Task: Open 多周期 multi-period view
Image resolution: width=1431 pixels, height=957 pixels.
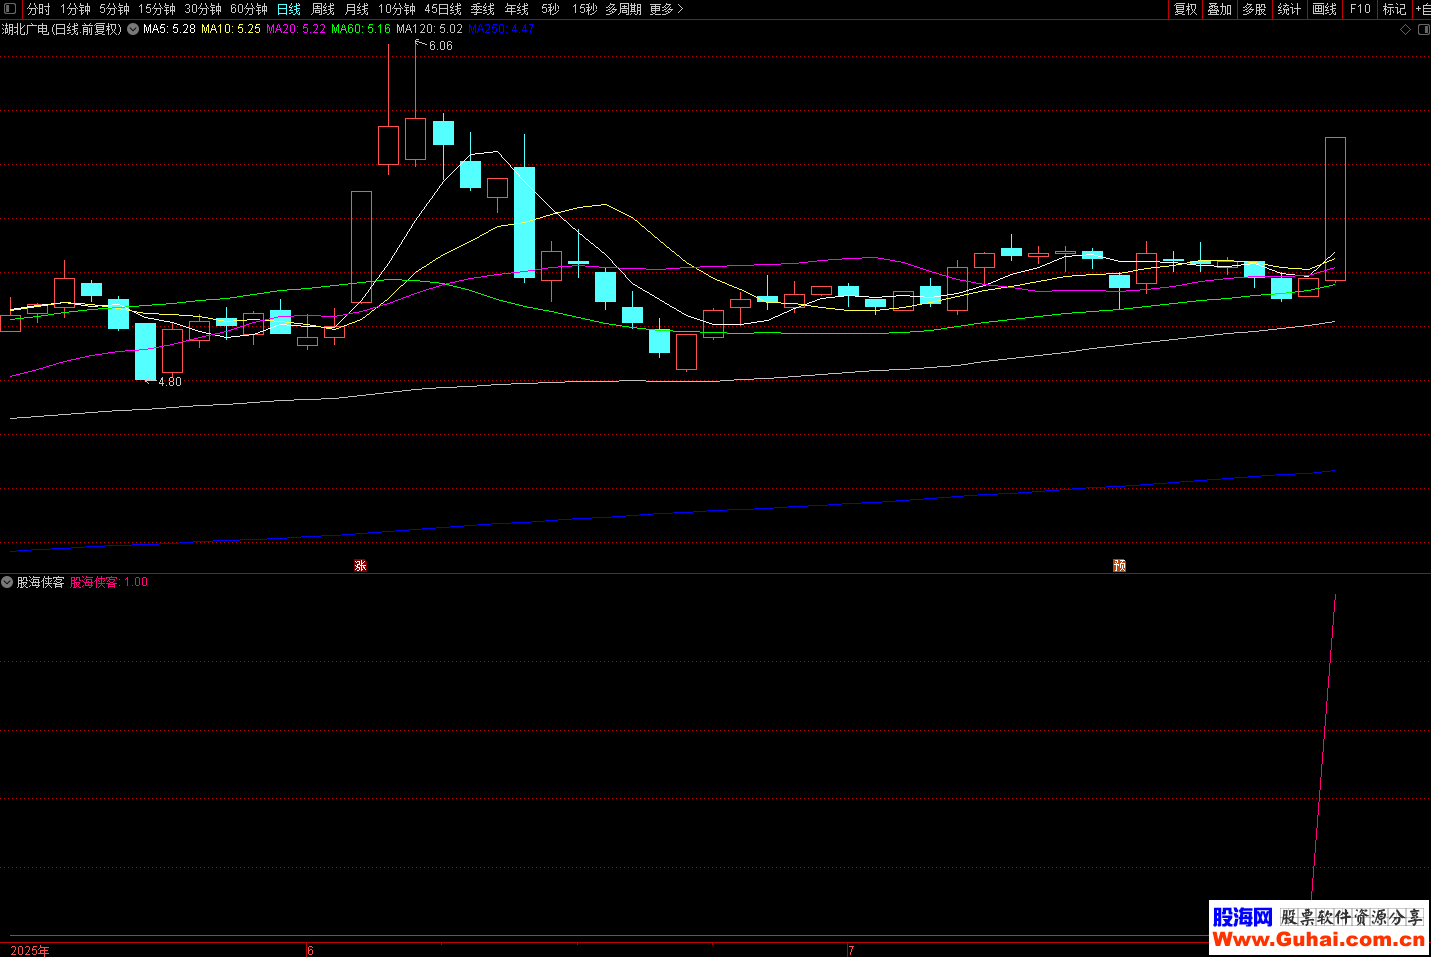Action: coord(623,9)
